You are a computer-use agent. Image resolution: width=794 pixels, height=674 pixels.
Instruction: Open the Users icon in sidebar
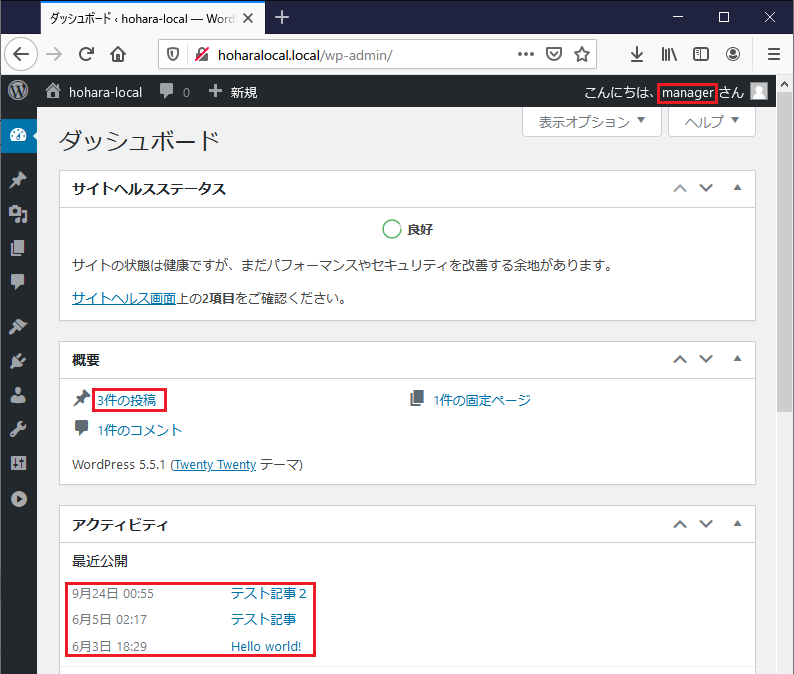[x=17, y=395]
